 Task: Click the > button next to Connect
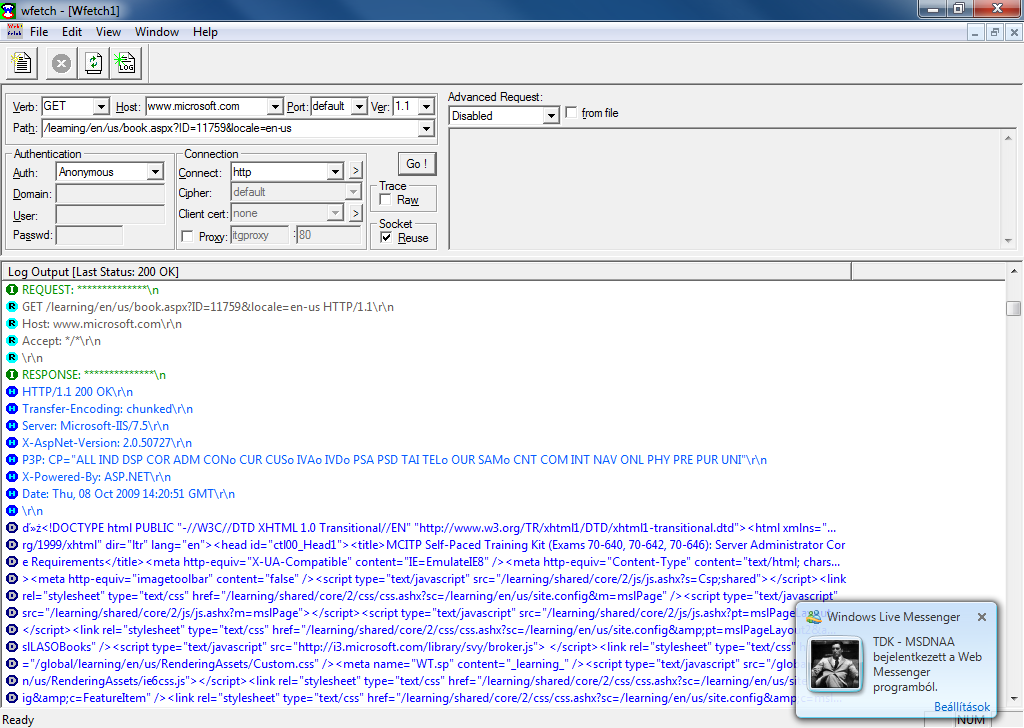pos(355,171)
